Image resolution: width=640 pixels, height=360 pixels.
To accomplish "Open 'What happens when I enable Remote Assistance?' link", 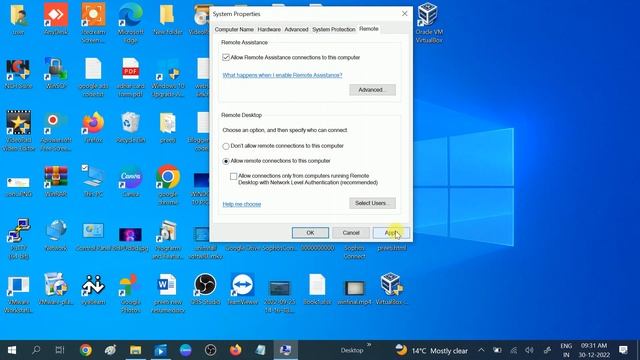I will 282,75.
